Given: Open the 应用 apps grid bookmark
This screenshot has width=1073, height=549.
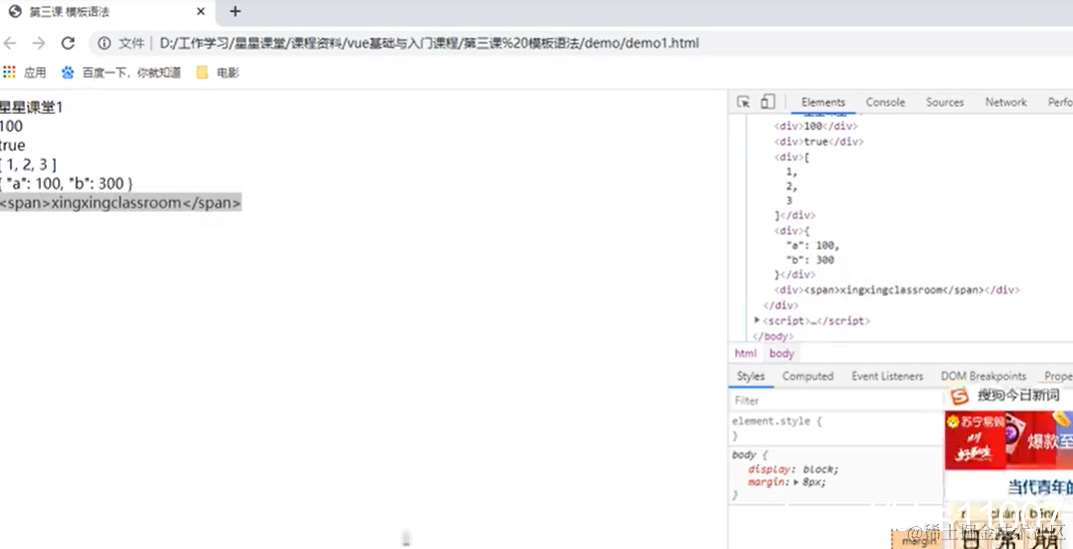Looking at the screenshot, I should pos(24,73).
